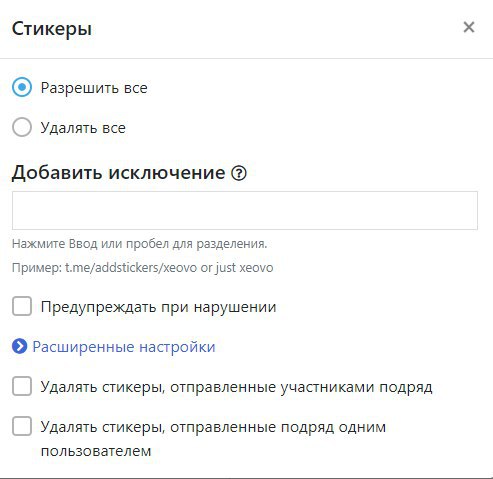
Task: Click the help icon beside Добавить исключение
Action: click(239, 173)
